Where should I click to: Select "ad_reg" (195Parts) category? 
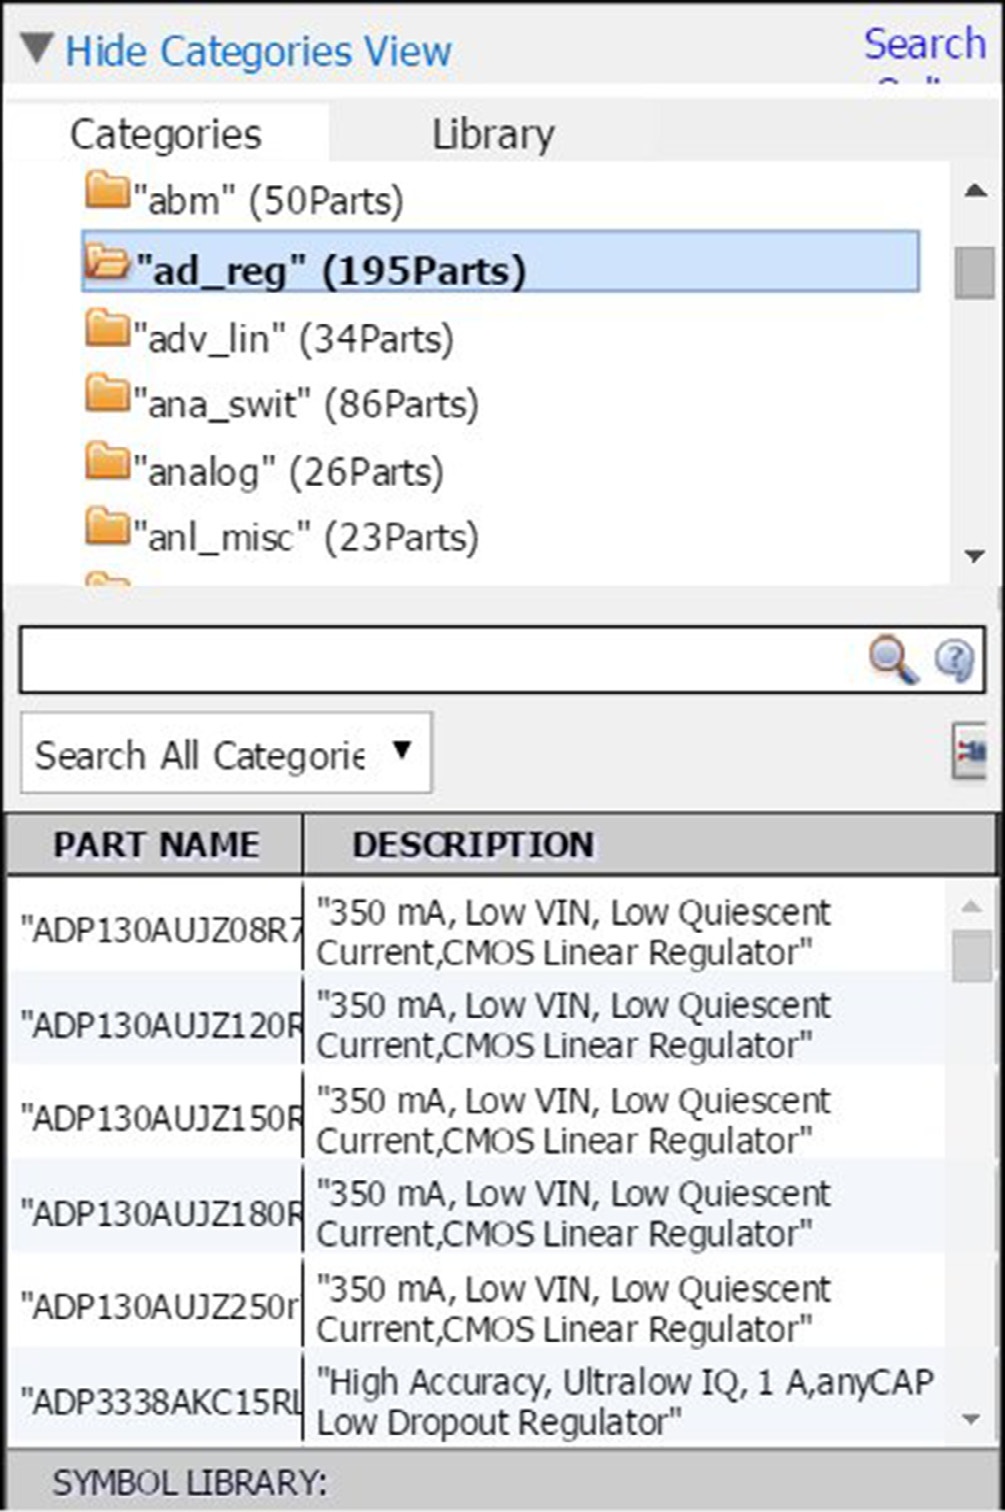tap(500, 262)
